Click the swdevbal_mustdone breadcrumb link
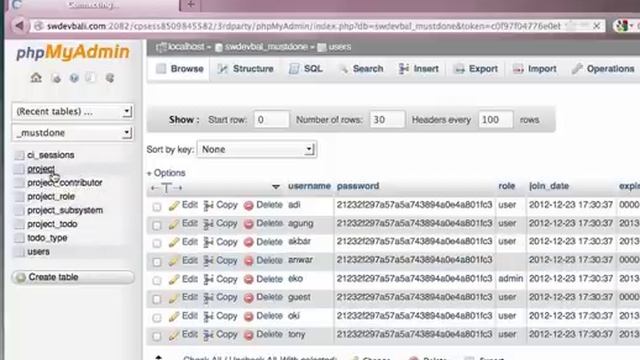640x360 pixels. [266, 47]
